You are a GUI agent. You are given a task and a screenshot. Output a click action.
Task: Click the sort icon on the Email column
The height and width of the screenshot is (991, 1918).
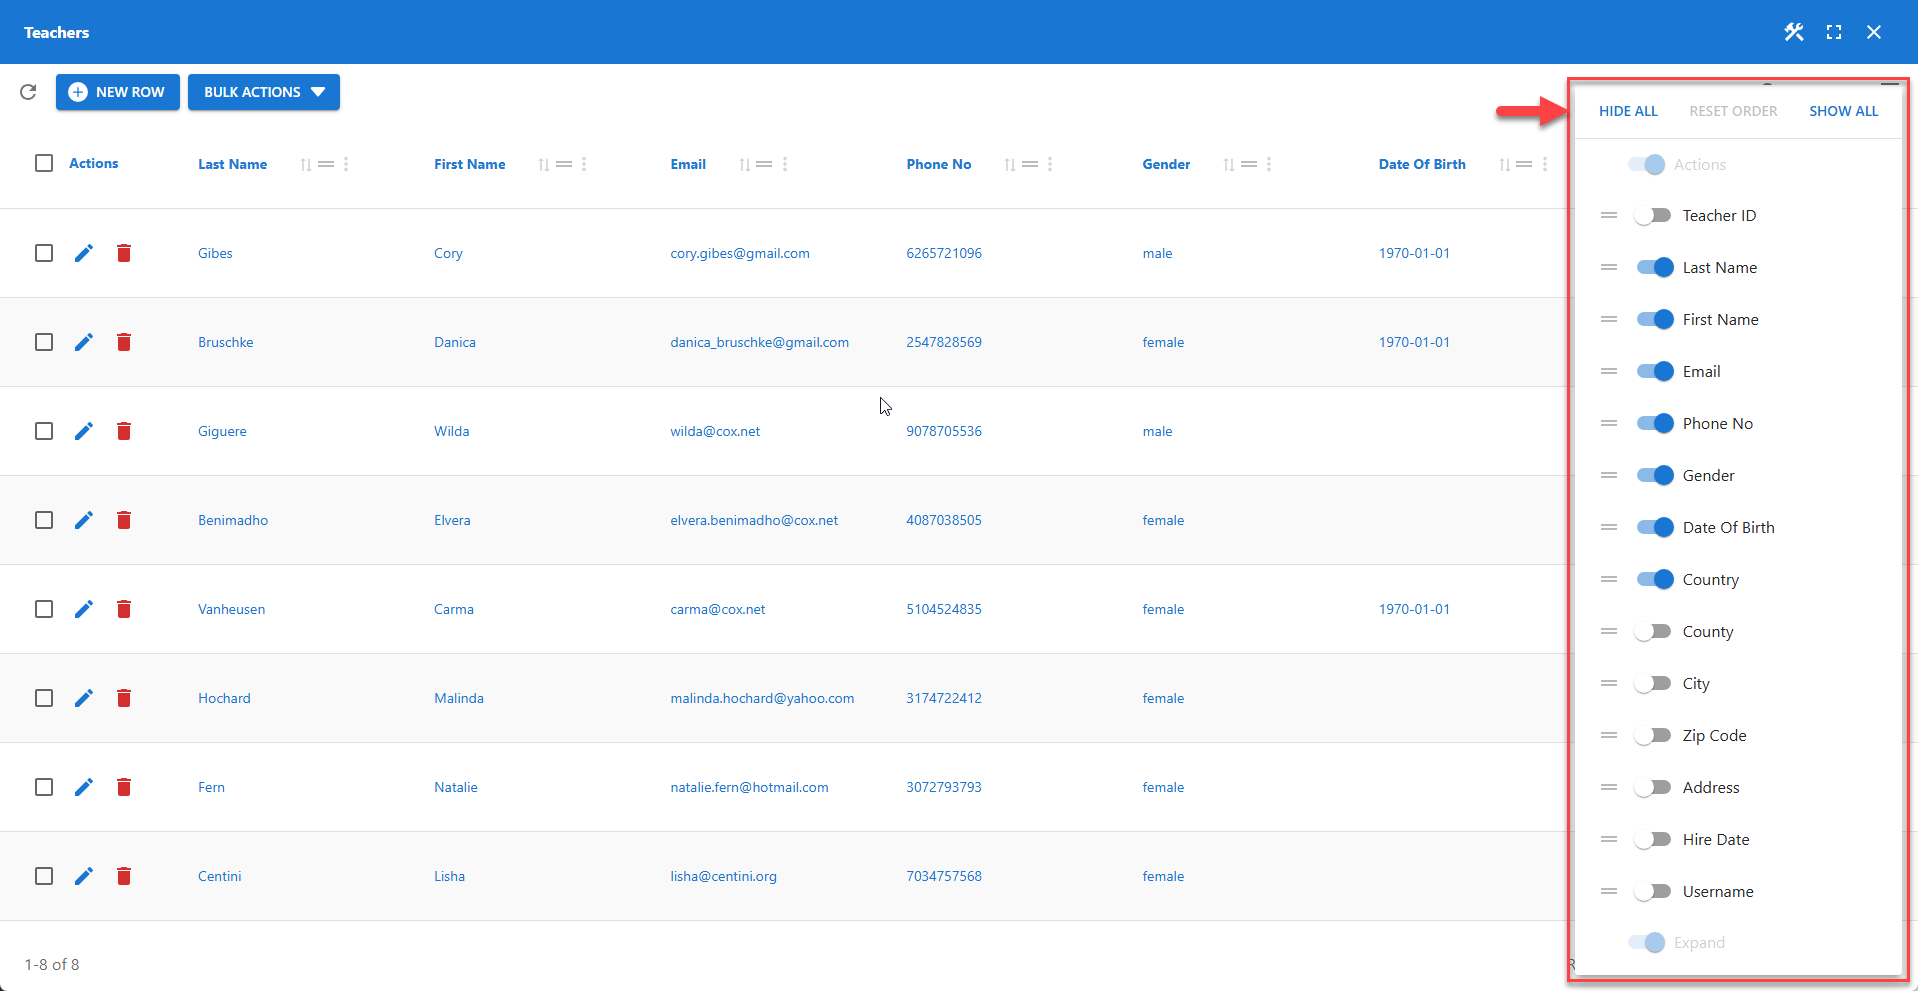[x=744, y=164]
